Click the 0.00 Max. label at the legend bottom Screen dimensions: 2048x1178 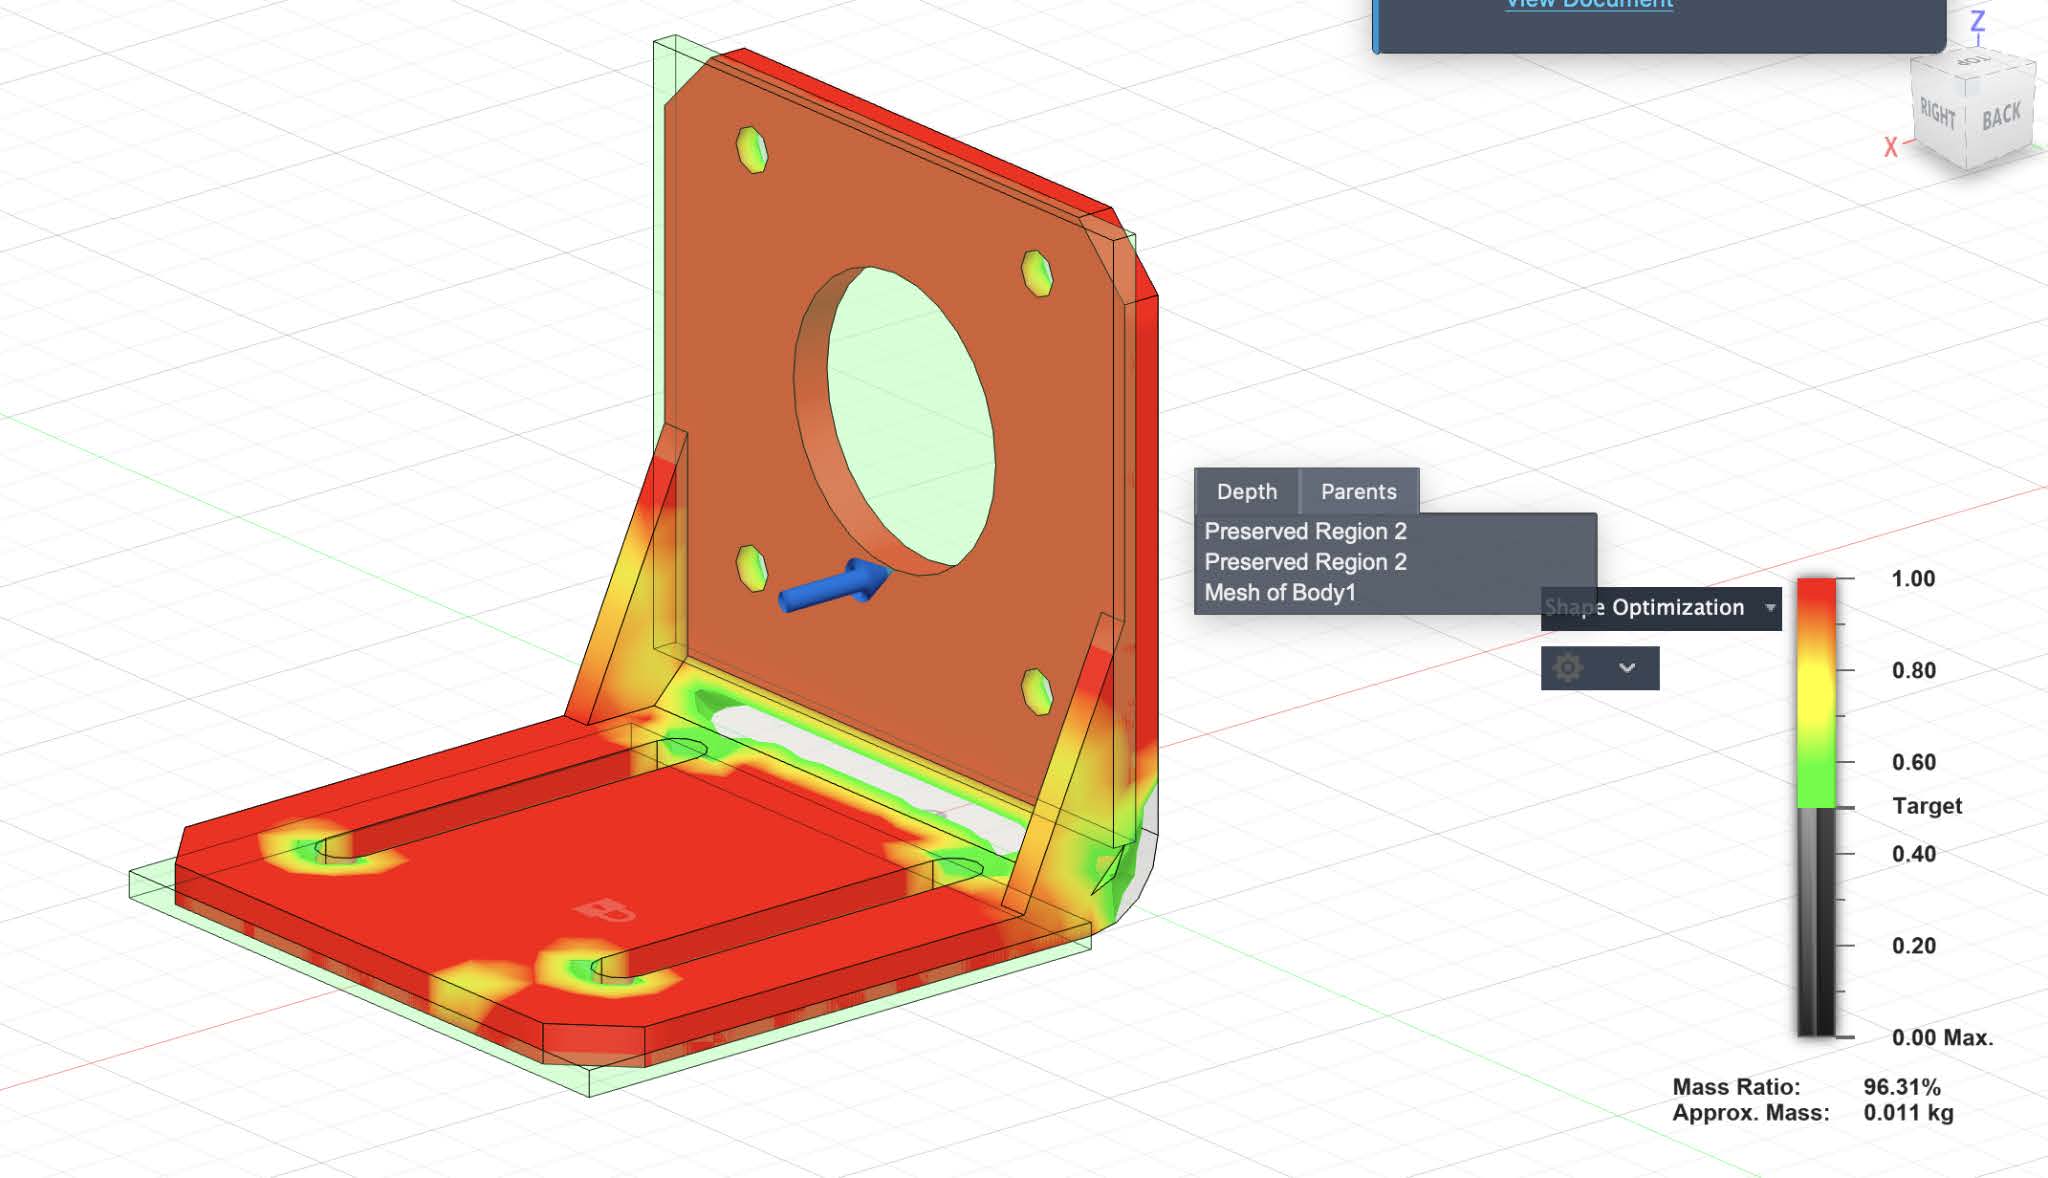[1941, 1038]
